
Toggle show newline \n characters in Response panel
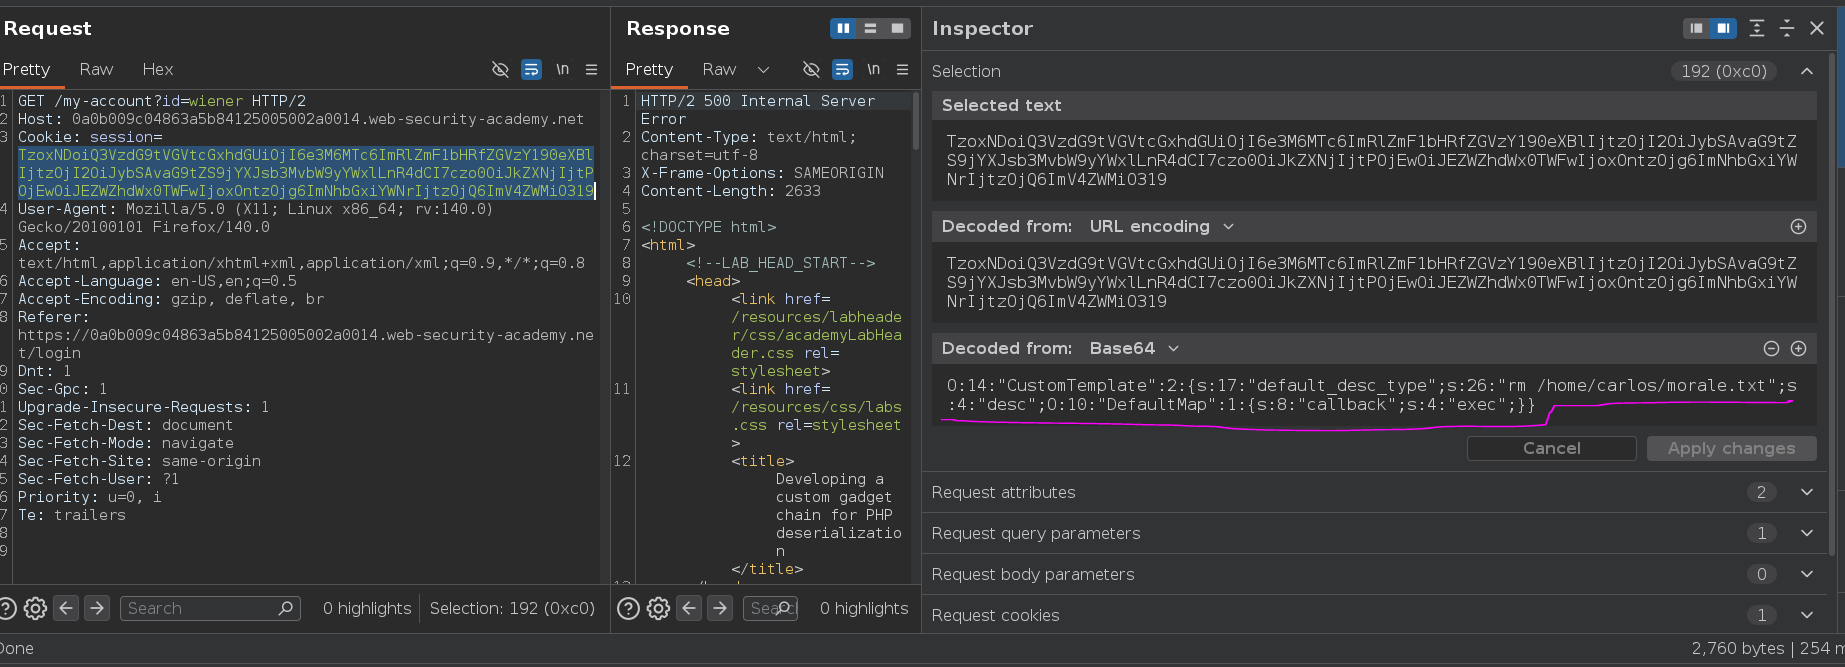pyautogui.click(x=873, y=69)
